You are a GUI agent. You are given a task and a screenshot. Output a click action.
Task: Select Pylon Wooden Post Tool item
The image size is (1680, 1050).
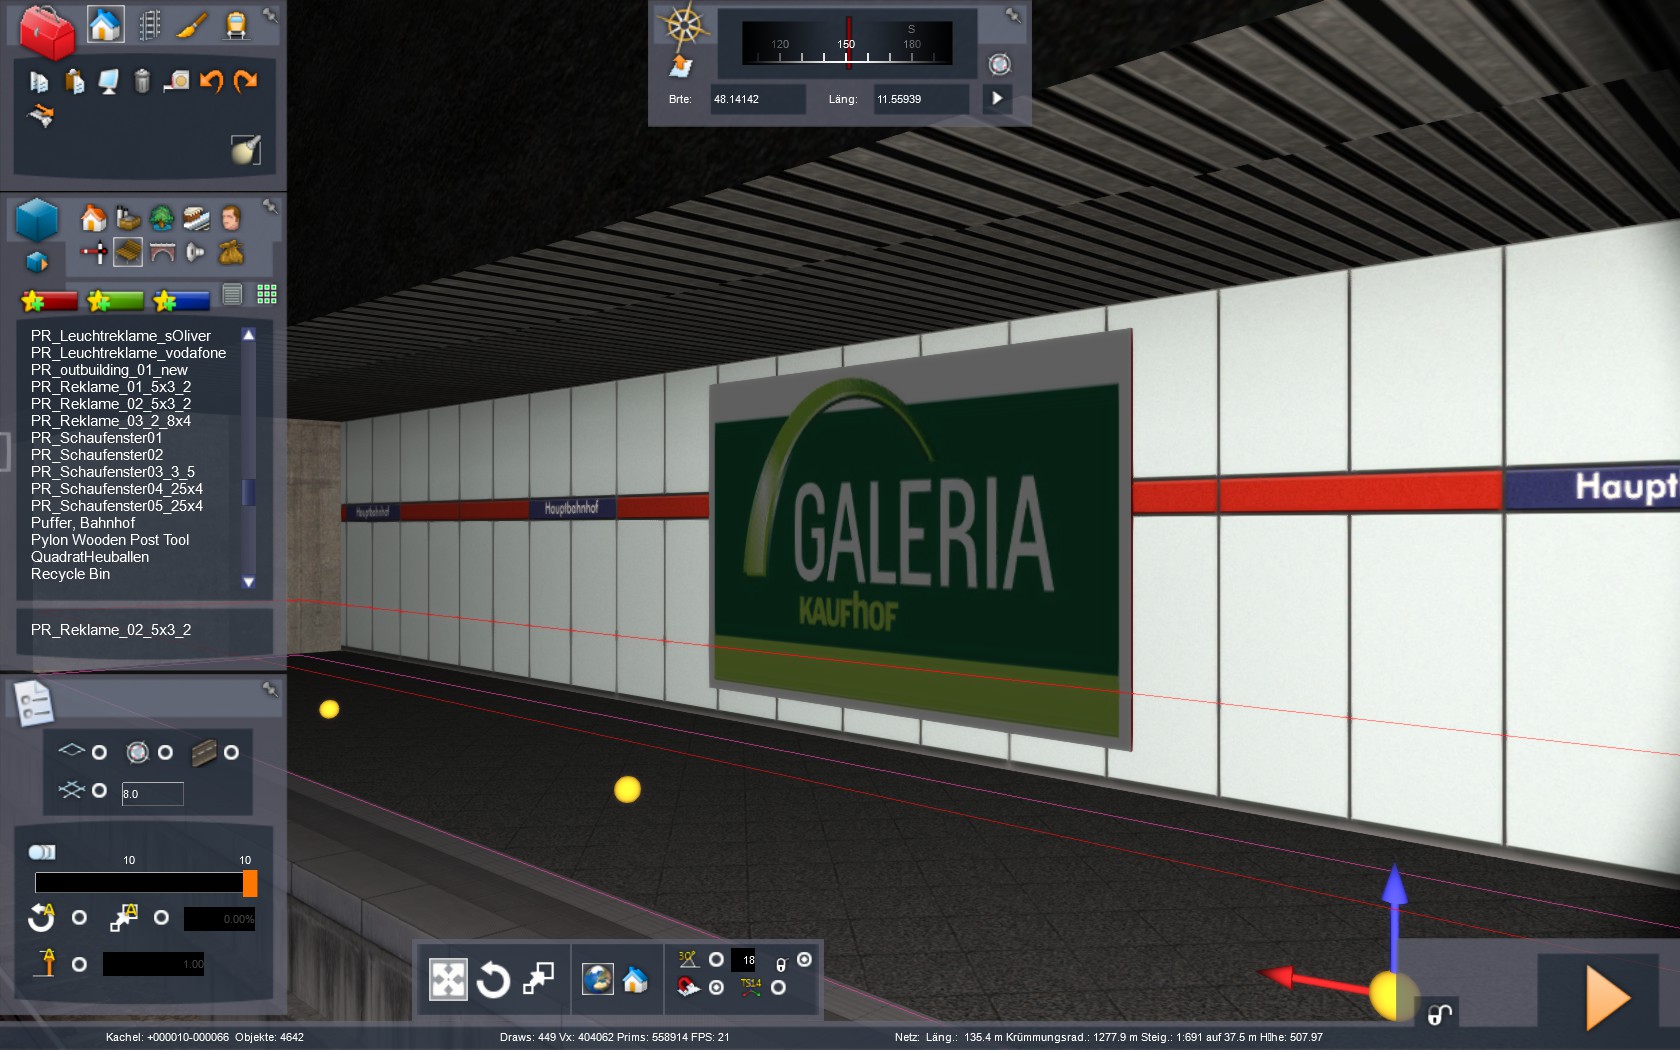110,540
